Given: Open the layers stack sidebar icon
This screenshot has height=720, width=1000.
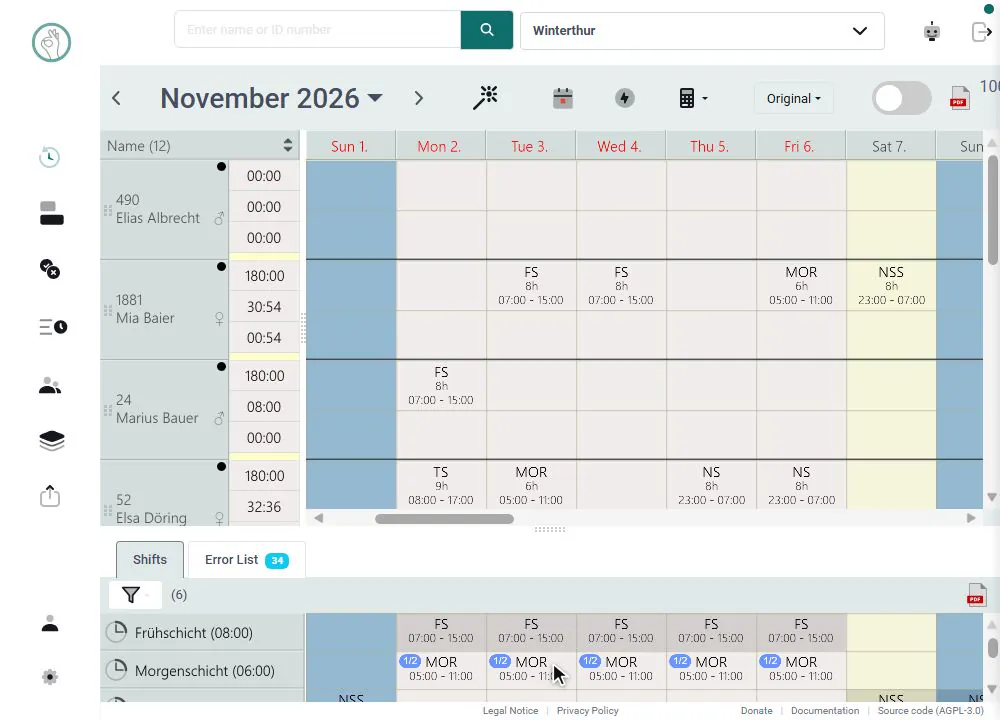Looking at the screenshot, I should point(52,441).
